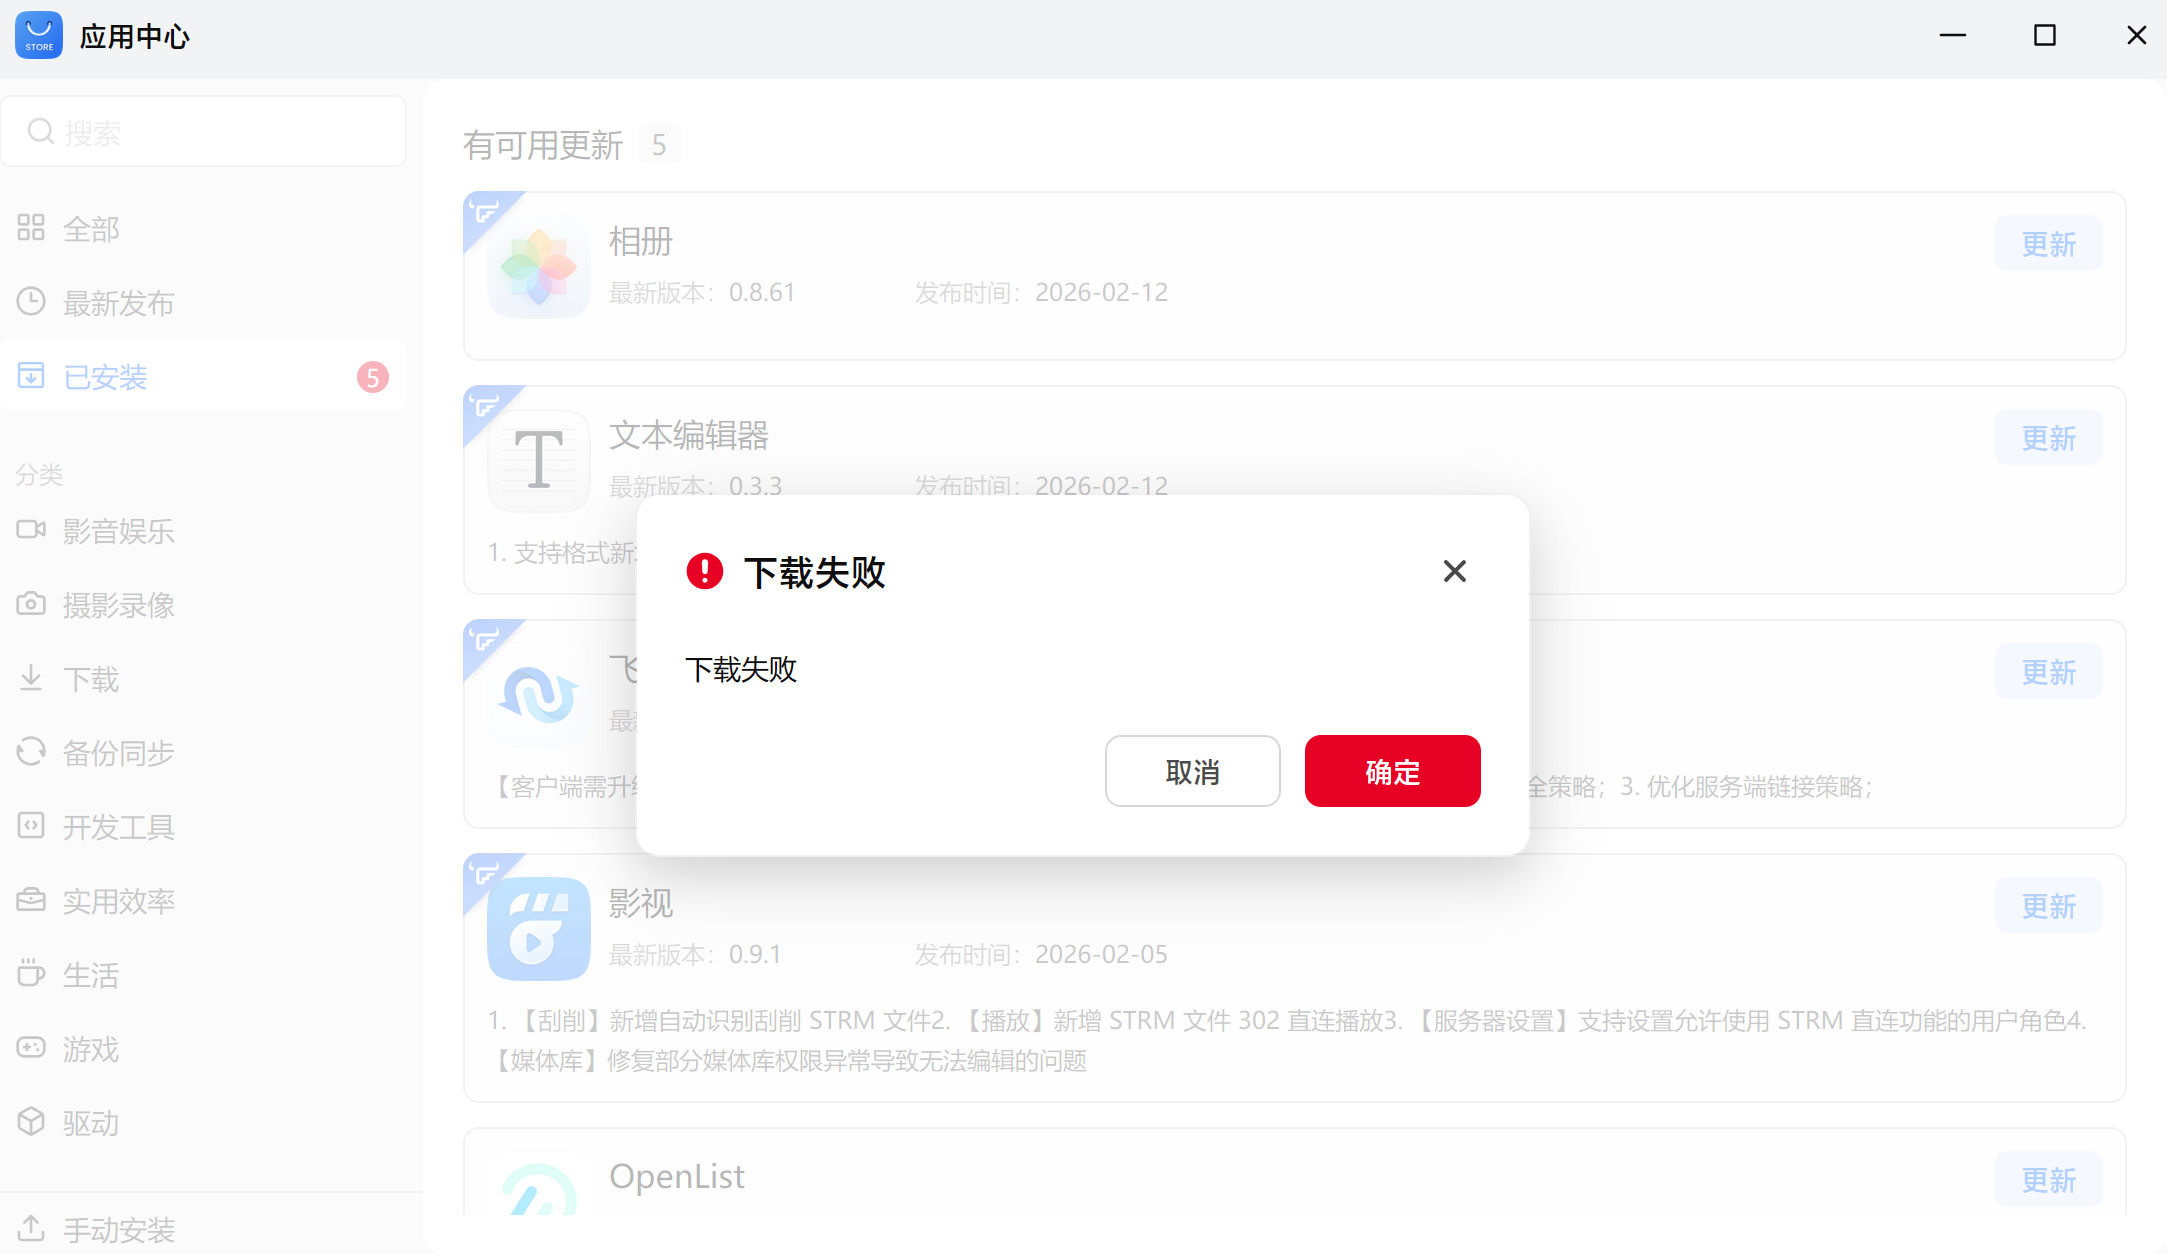Click the 影视 app icon
The width and height of the screenshot is (2167, 1254).
pos(538,928)
